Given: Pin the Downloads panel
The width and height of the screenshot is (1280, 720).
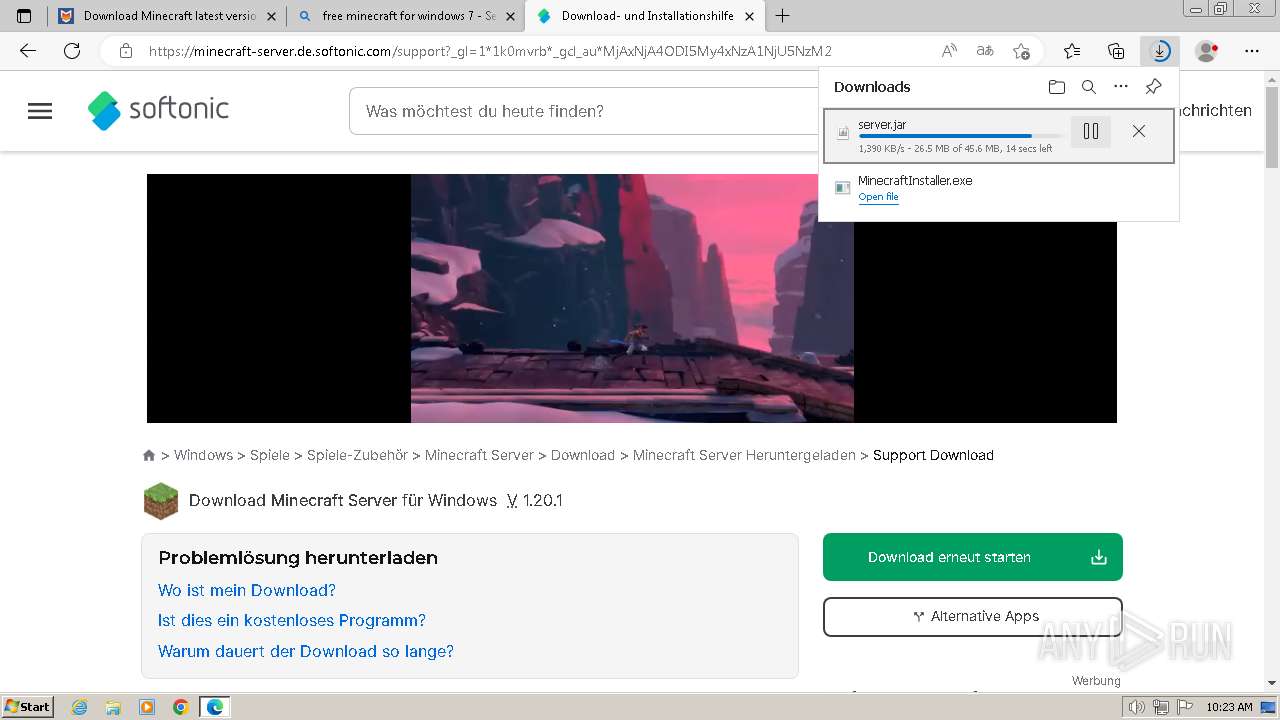Looking at the screenshot, I should click(x=1153, y=87).
